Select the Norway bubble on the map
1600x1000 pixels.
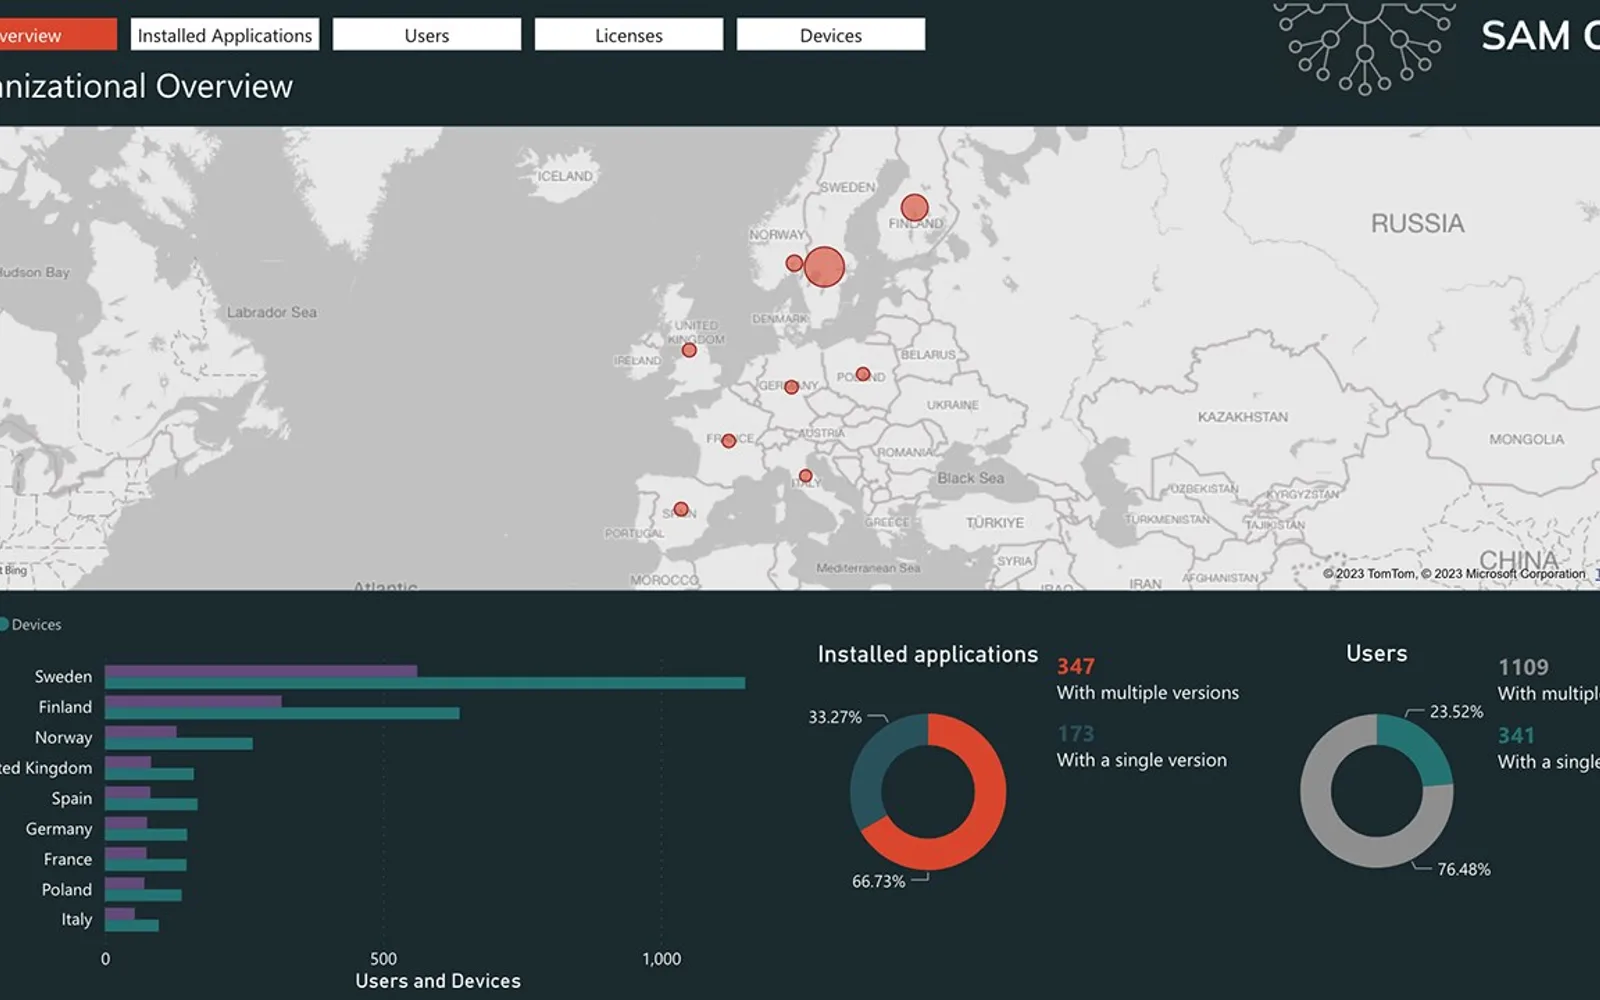794,263
